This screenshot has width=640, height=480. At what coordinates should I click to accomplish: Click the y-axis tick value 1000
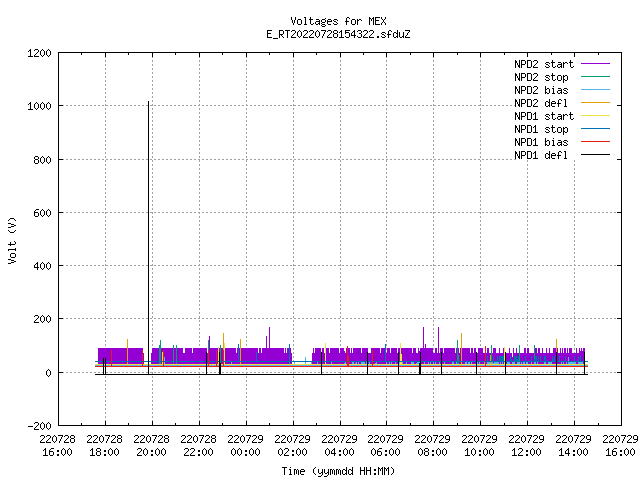pyautogui.click(x=39, y=106)
